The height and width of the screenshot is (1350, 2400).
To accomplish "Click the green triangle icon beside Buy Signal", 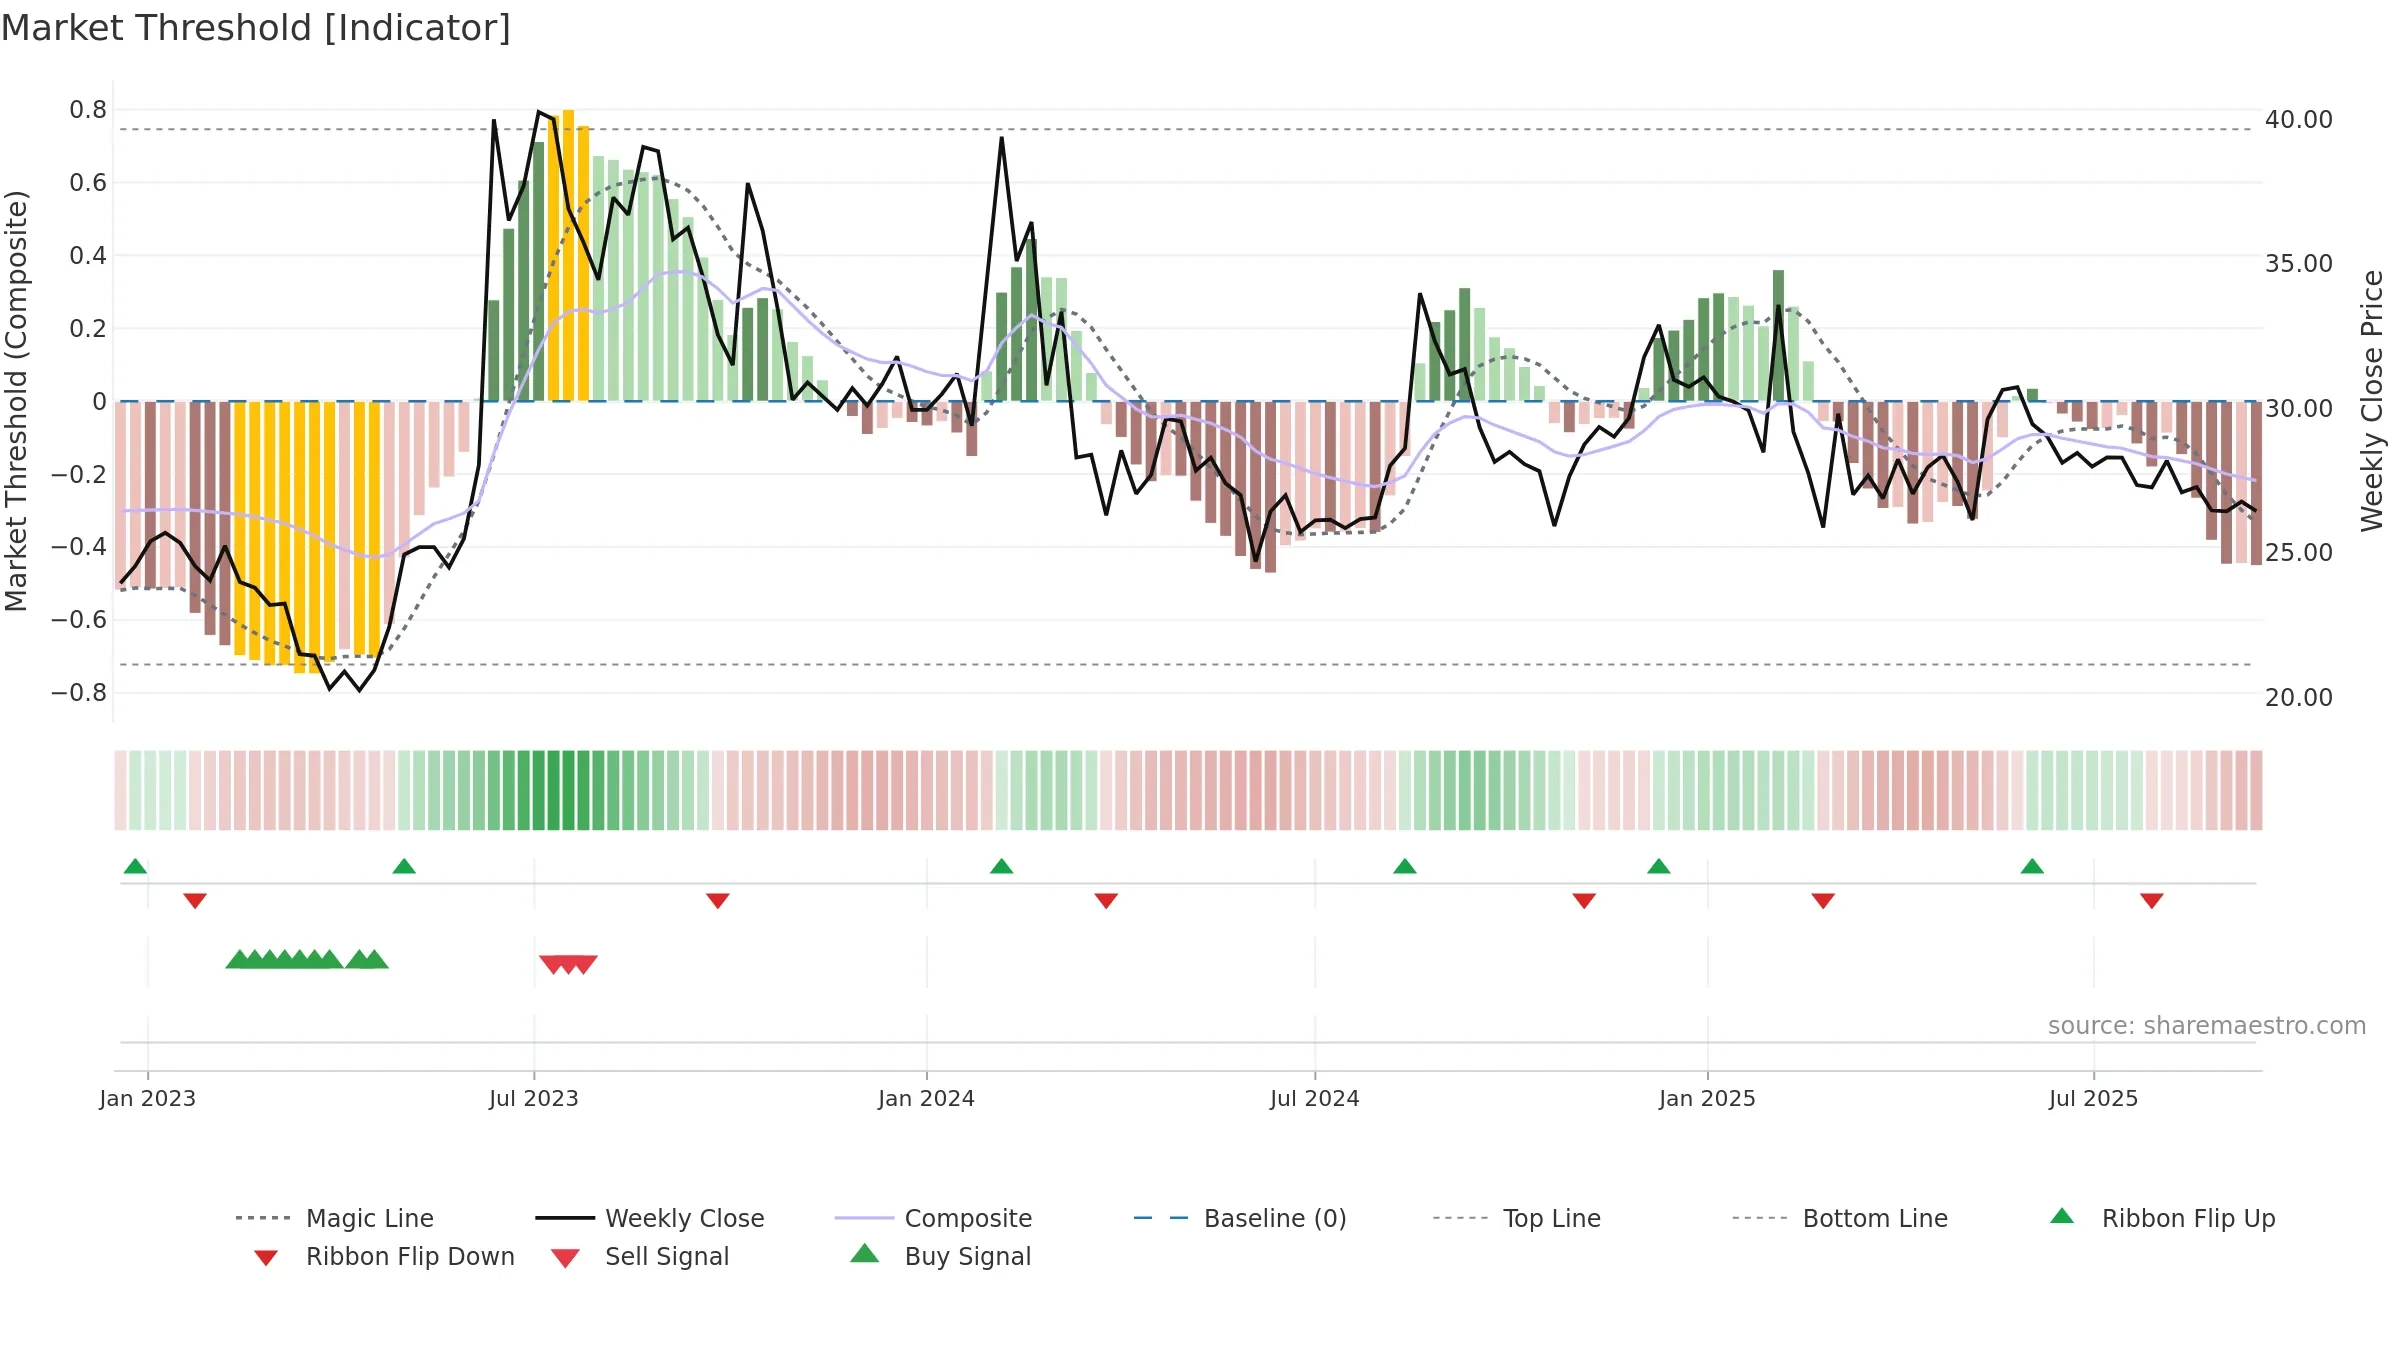I will pyautogui.click(x=865, y=1253).
